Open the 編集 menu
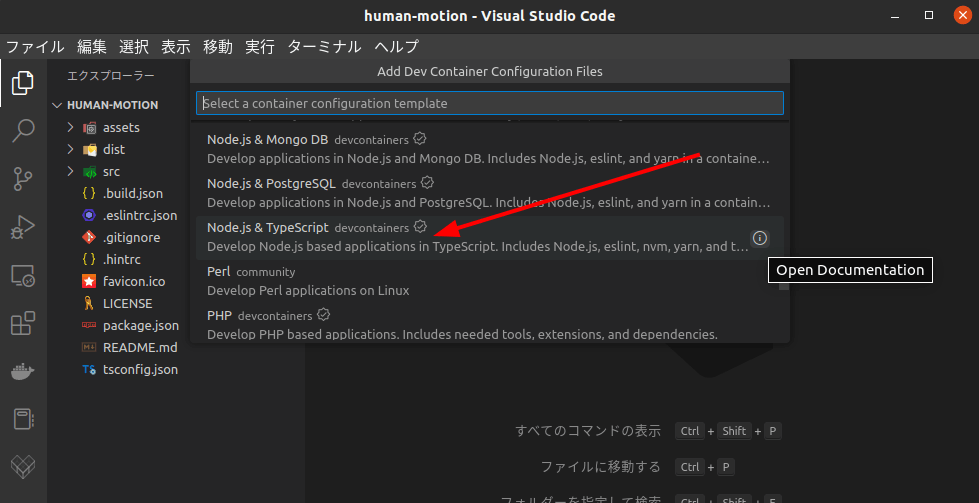 92,47
